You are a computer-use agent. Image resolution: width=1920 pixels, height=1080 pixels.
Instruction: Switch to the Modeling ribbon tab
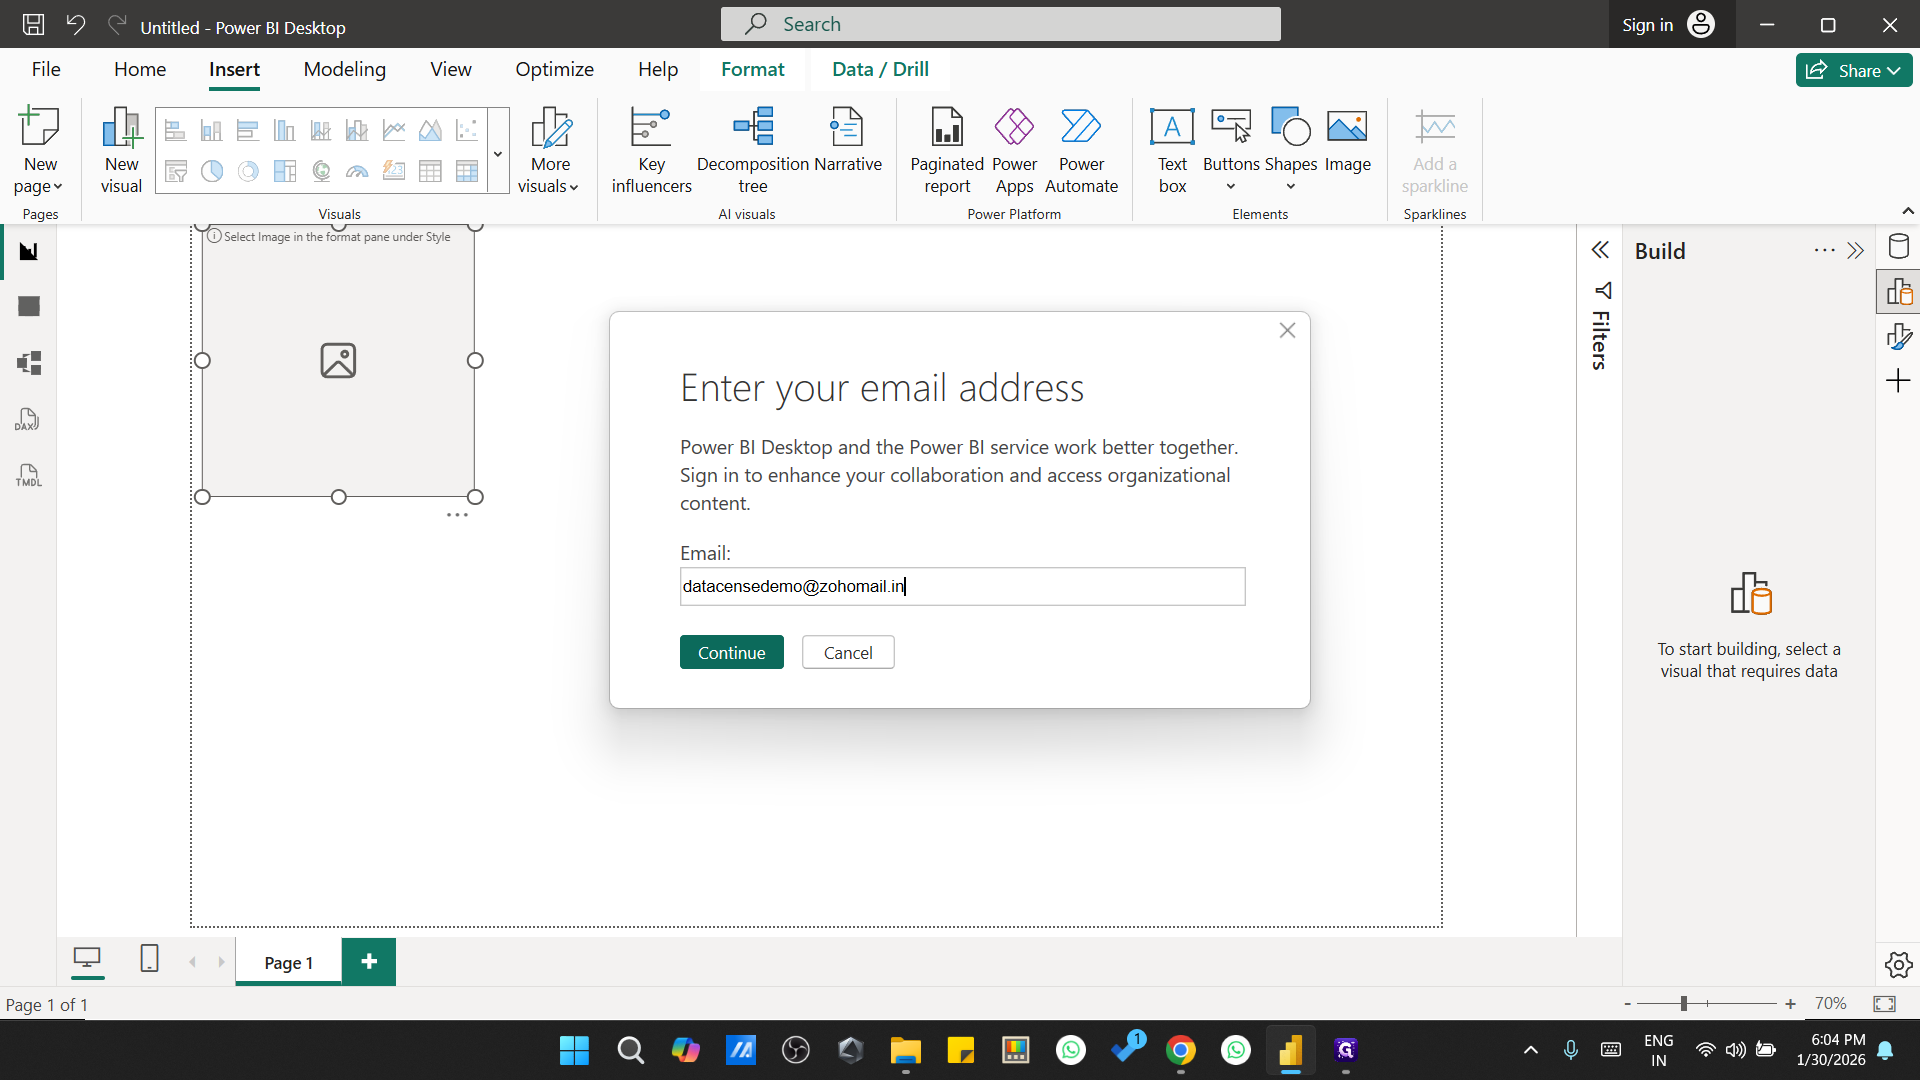[x=344, y=69]
